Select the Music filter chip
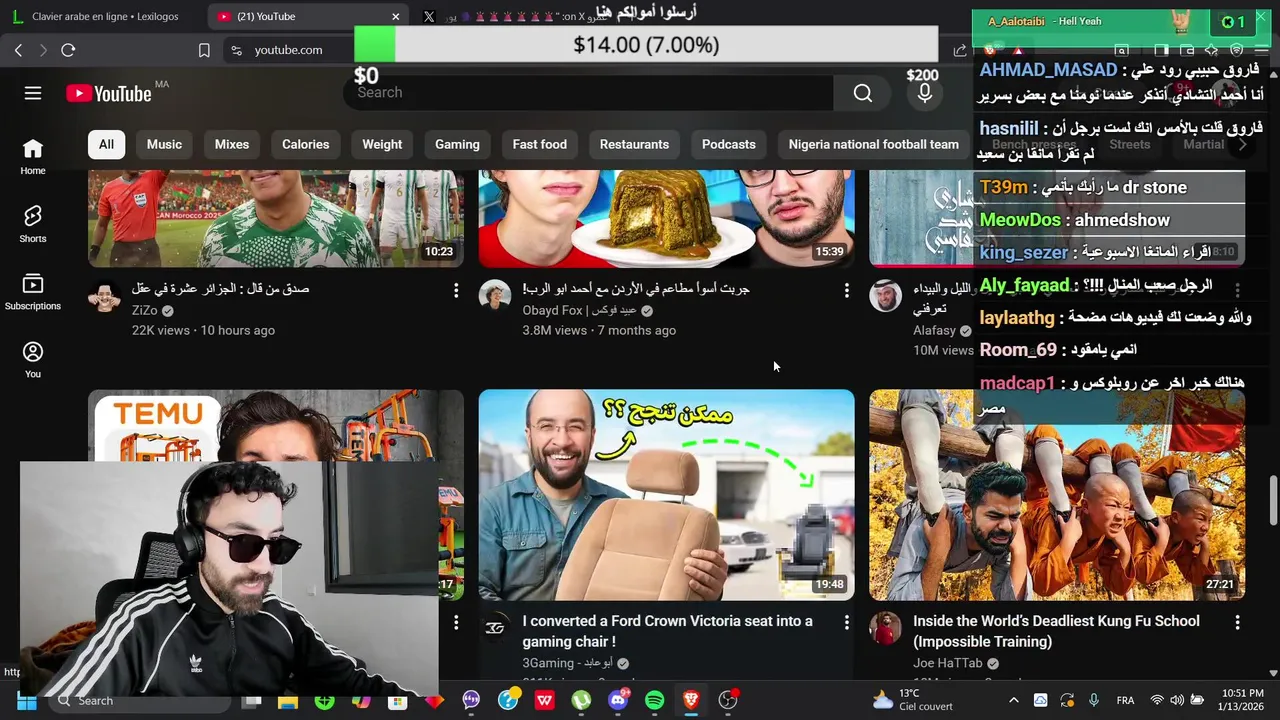 point(164,144)
